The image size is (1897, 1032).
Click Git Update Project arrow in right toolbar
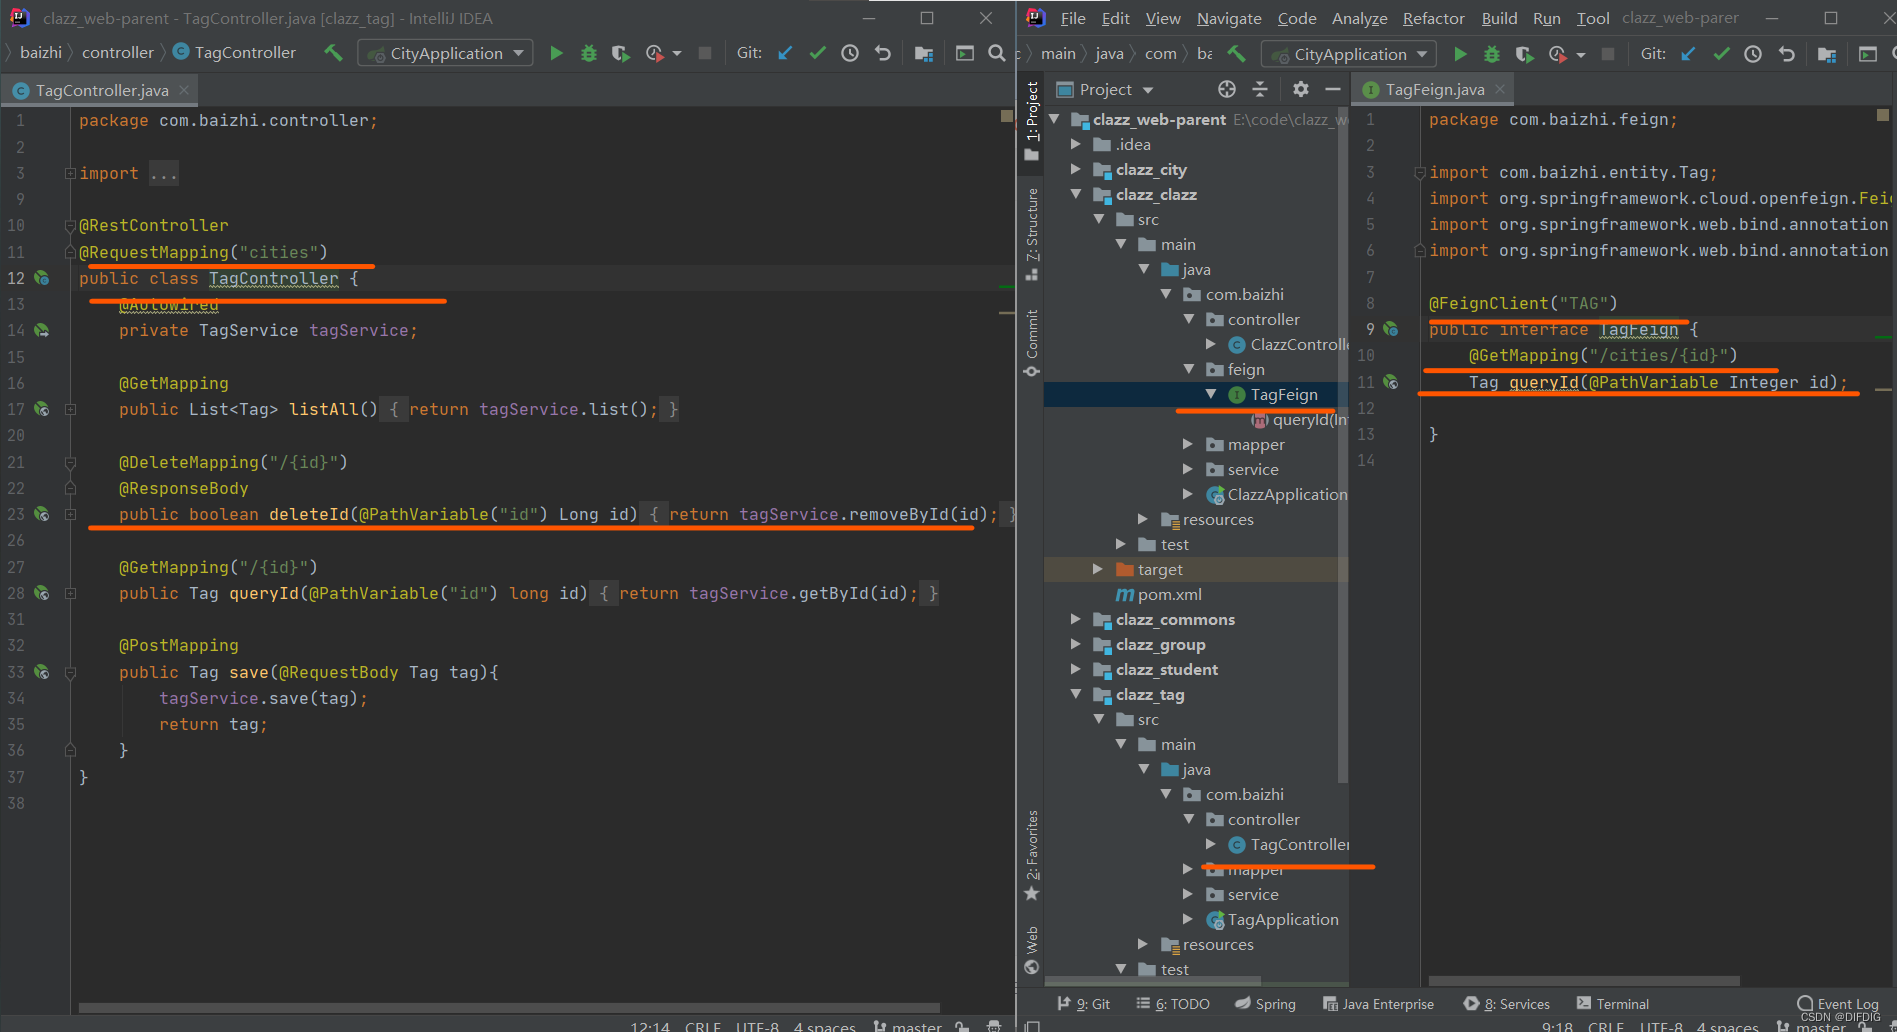tap(1688, 54)
